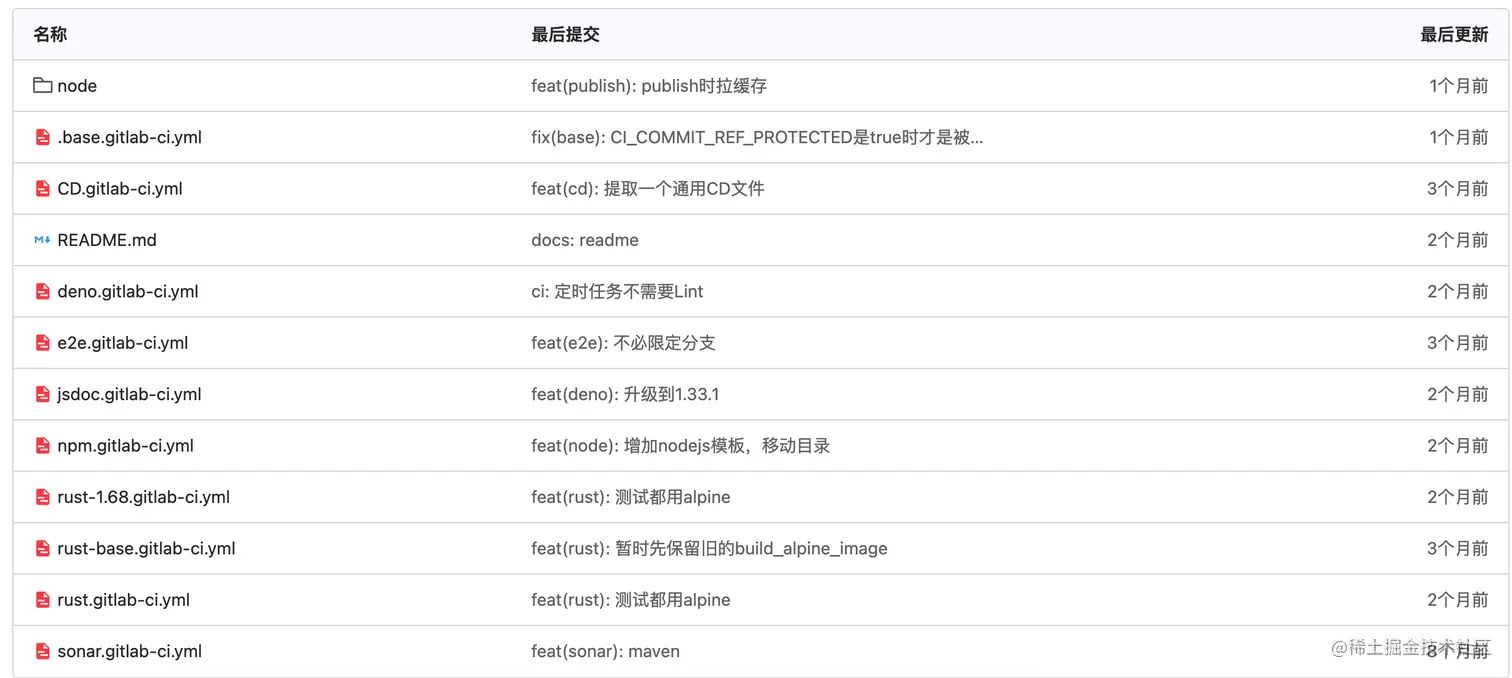Screen dimensions: 1512x678
Task: Click the file icon for rust-1.68.gitlab-ci.yml
Action: point(42,497)
